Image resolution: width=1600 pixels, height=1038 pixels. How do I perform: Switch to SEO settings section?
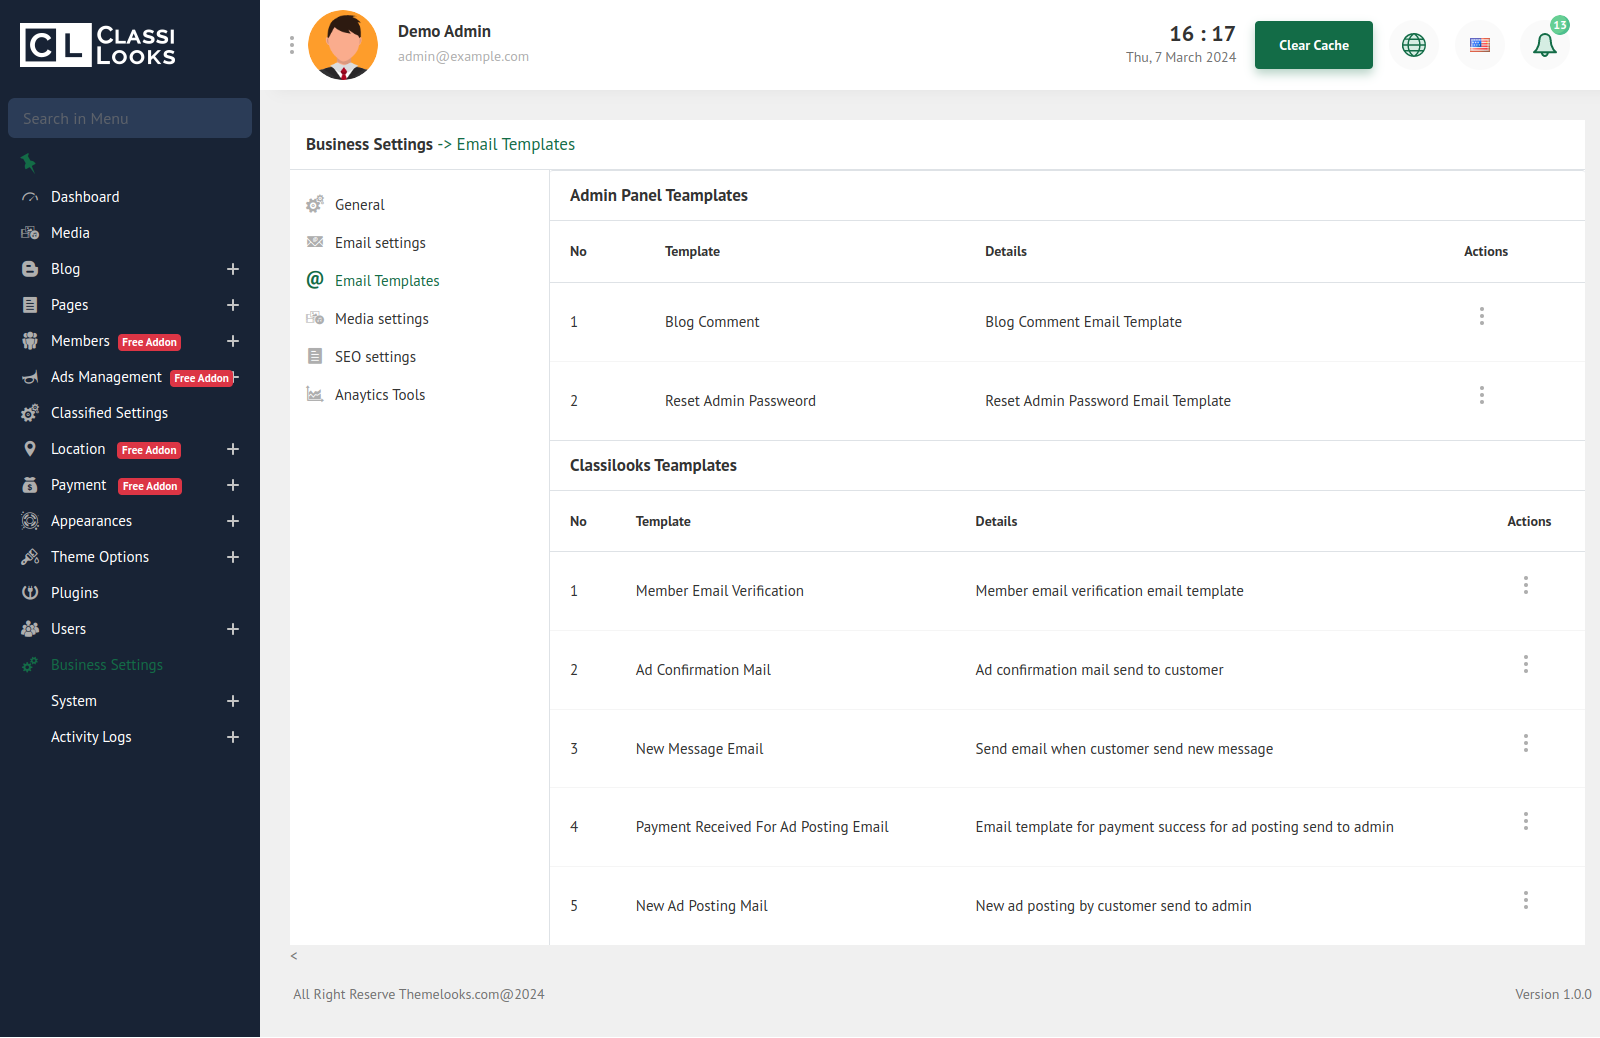point(375,357)
